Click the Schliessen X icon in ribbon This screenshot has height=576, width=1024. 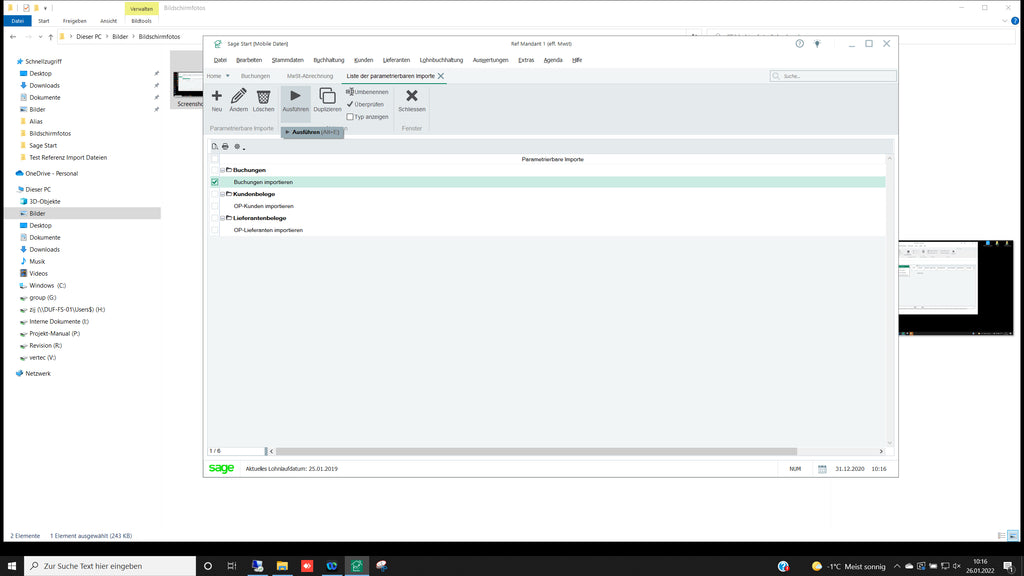tap(411, 96)
